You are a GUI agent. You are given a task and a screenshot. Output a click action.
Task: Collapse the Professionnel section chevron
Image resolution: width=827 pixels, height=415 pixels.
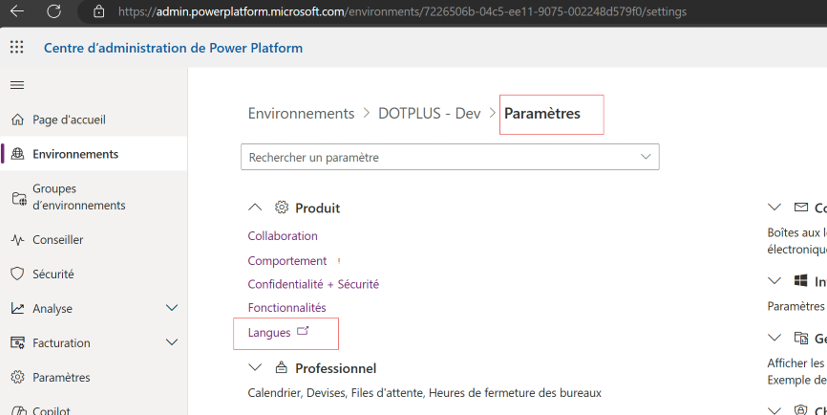[x=255, y=368]
